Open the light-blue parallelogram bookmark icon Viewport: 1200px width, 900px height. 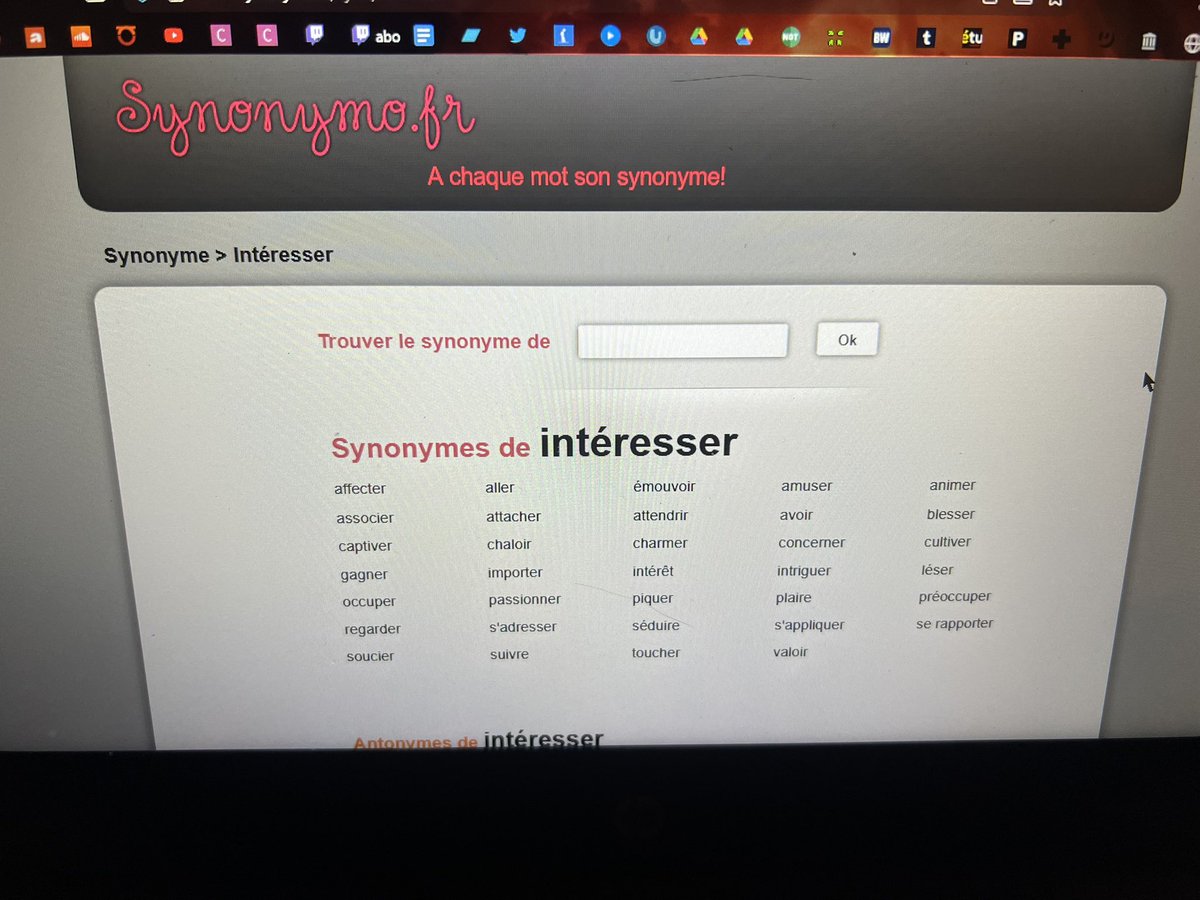point(471,36)
